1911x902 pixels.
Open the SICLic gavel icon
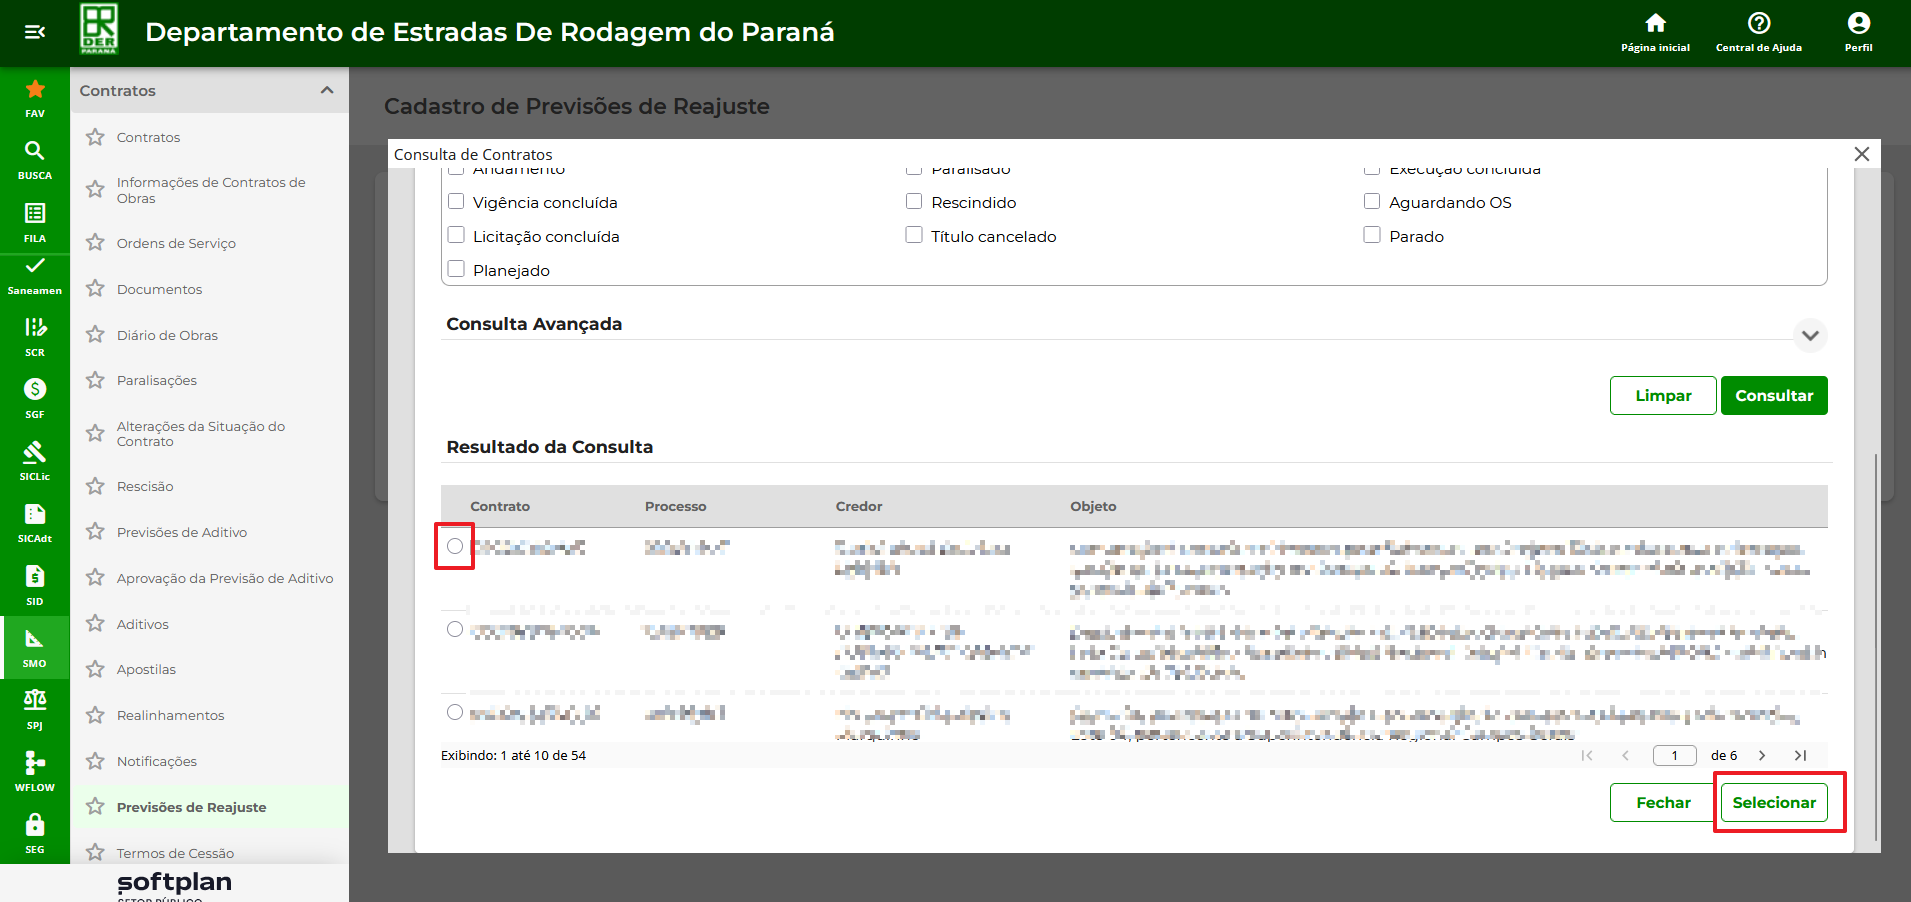coord(34,453)
